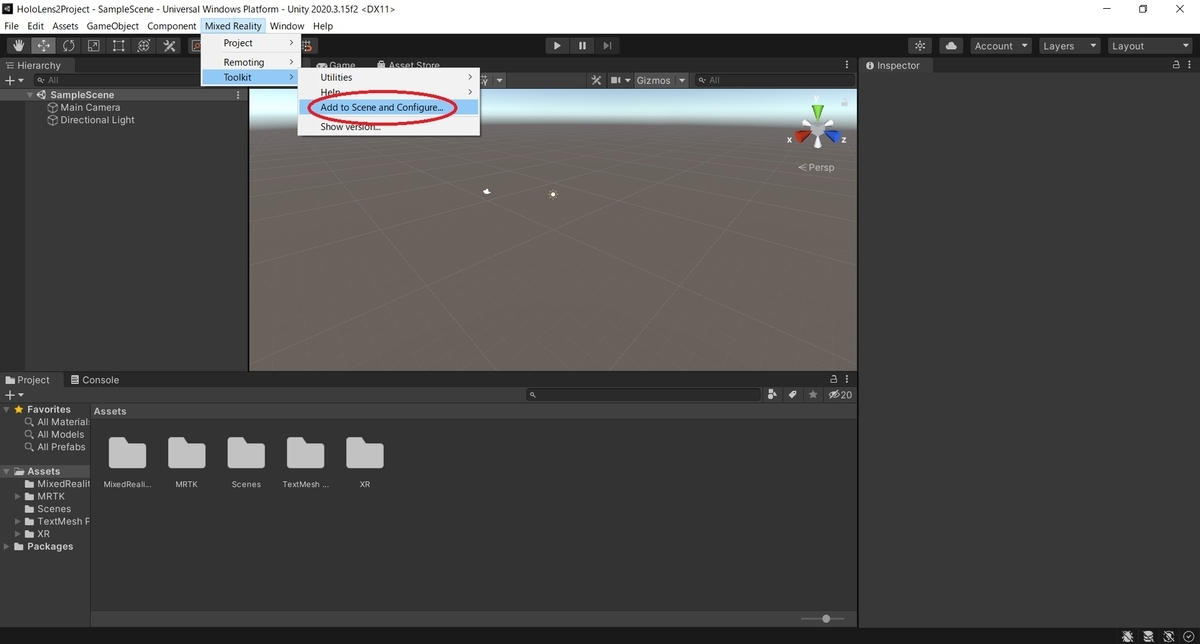Open SampleScene options kebab menu
This screenshot has width=1200, height=644.
(238, 95)
